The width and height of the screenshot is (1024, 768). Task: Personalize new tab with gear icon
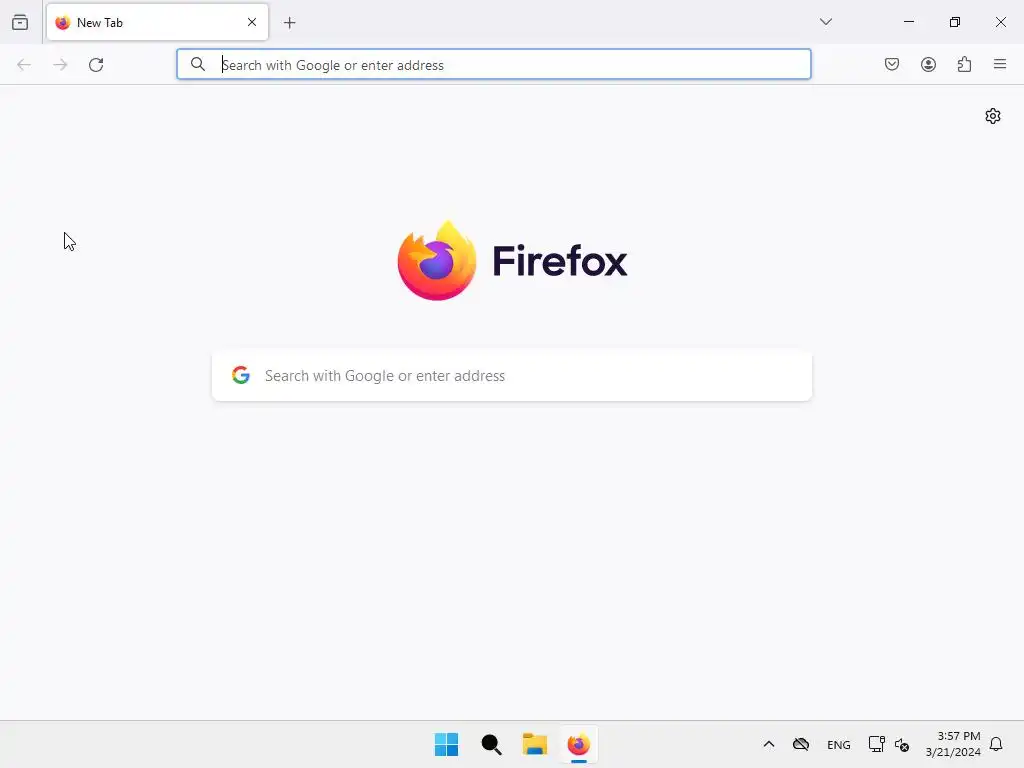click(x=993, y=116)
